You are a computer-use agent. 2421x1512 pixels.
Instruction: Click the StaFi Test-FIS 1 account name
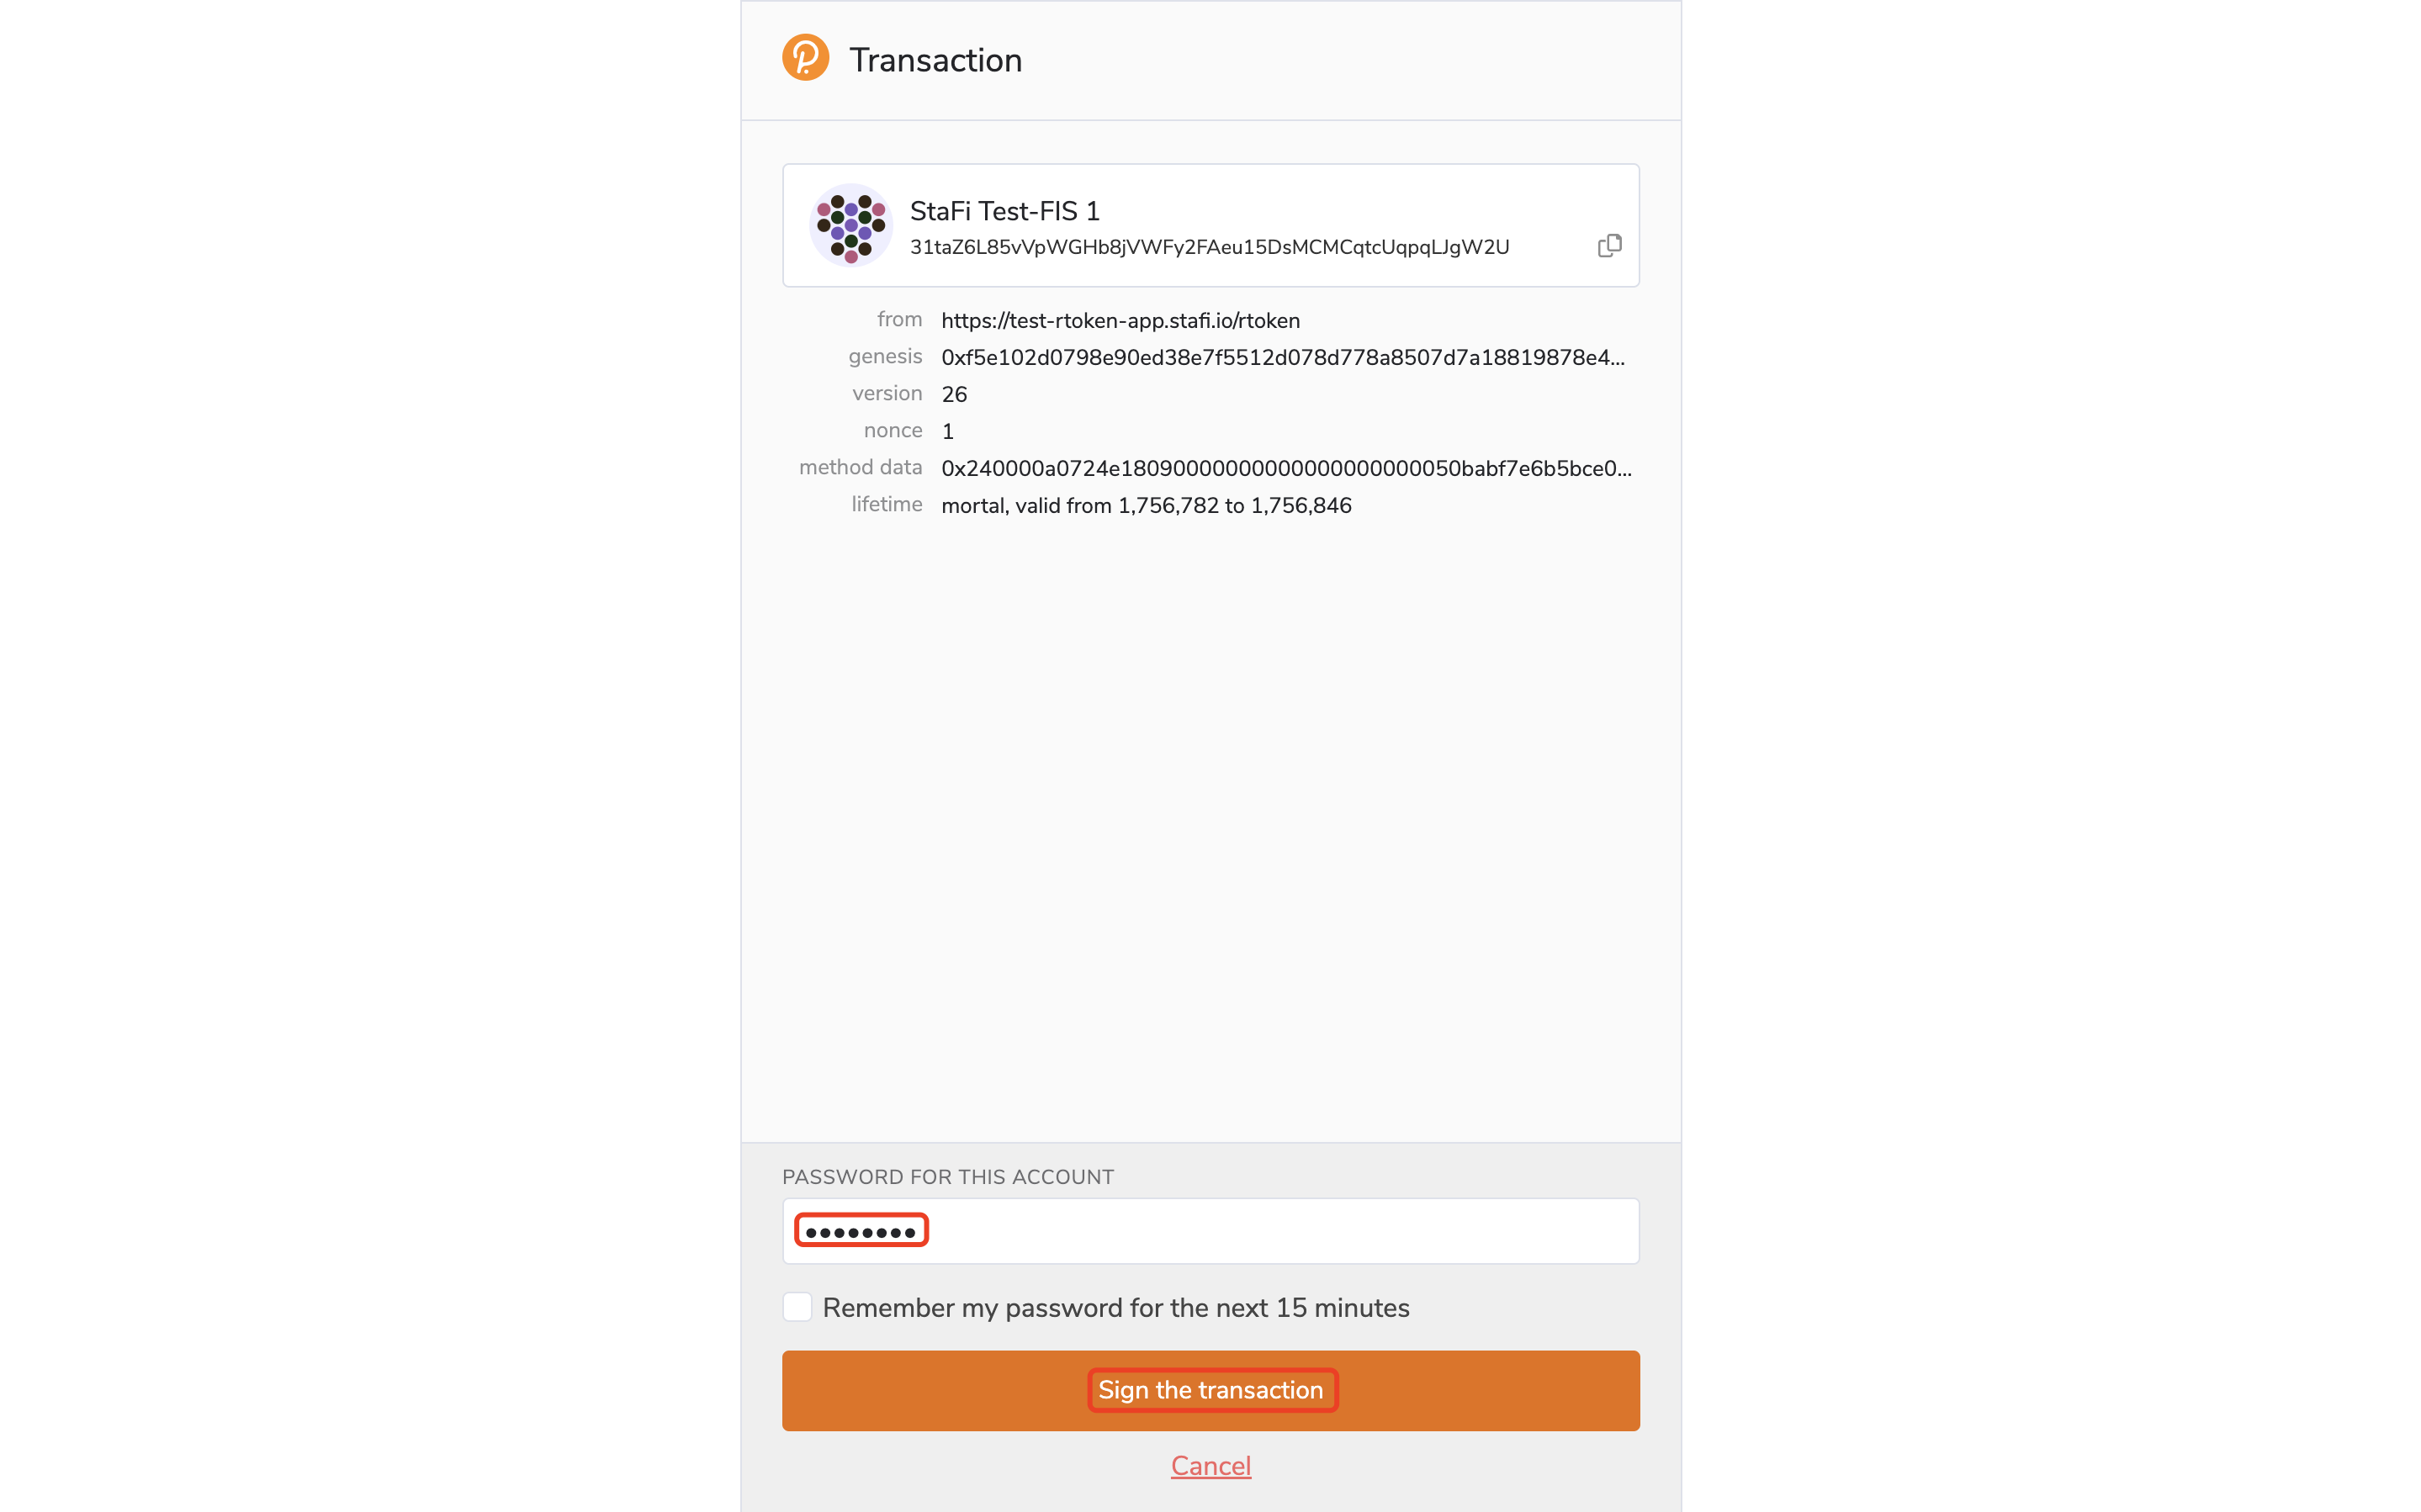point(1004,211)
